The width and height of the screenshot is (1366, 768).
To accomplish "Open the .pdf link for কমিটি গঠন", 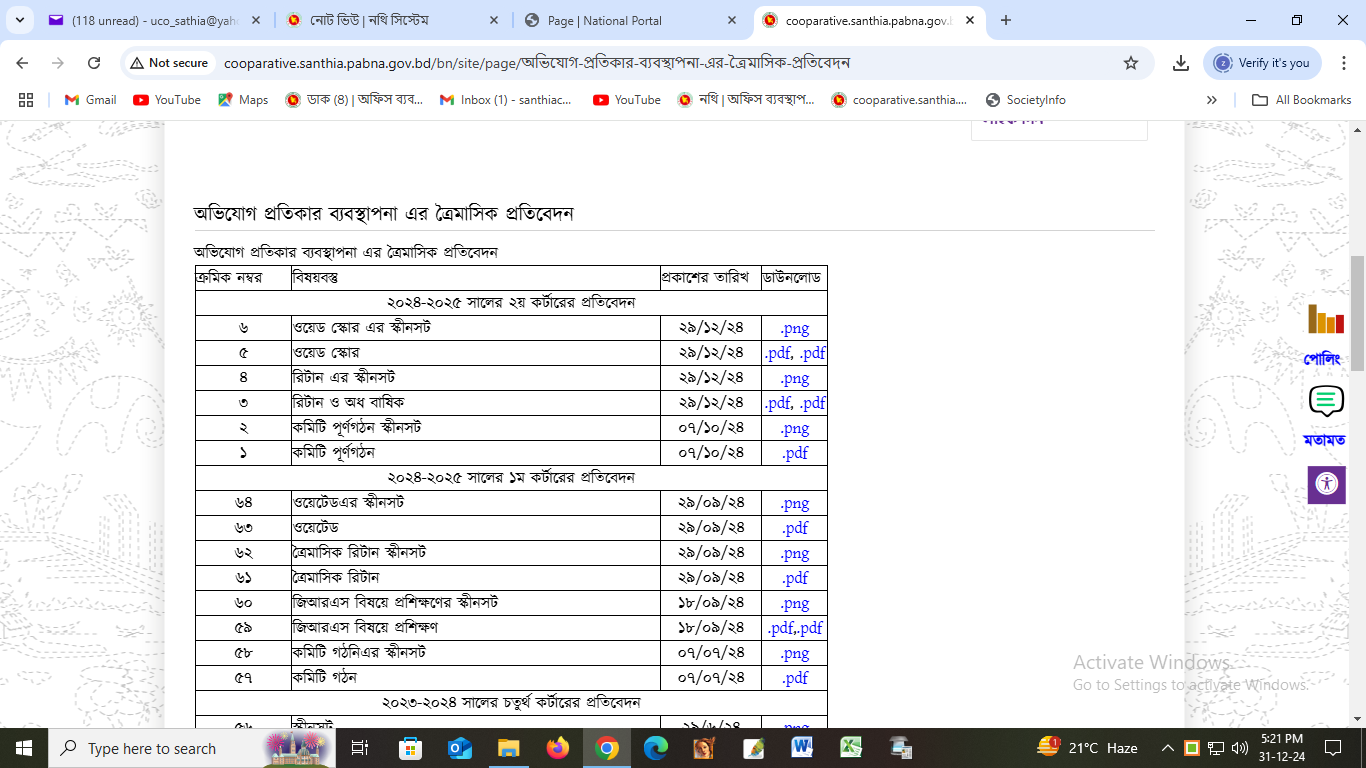I will pyautogui.click(x=794, y=678).
